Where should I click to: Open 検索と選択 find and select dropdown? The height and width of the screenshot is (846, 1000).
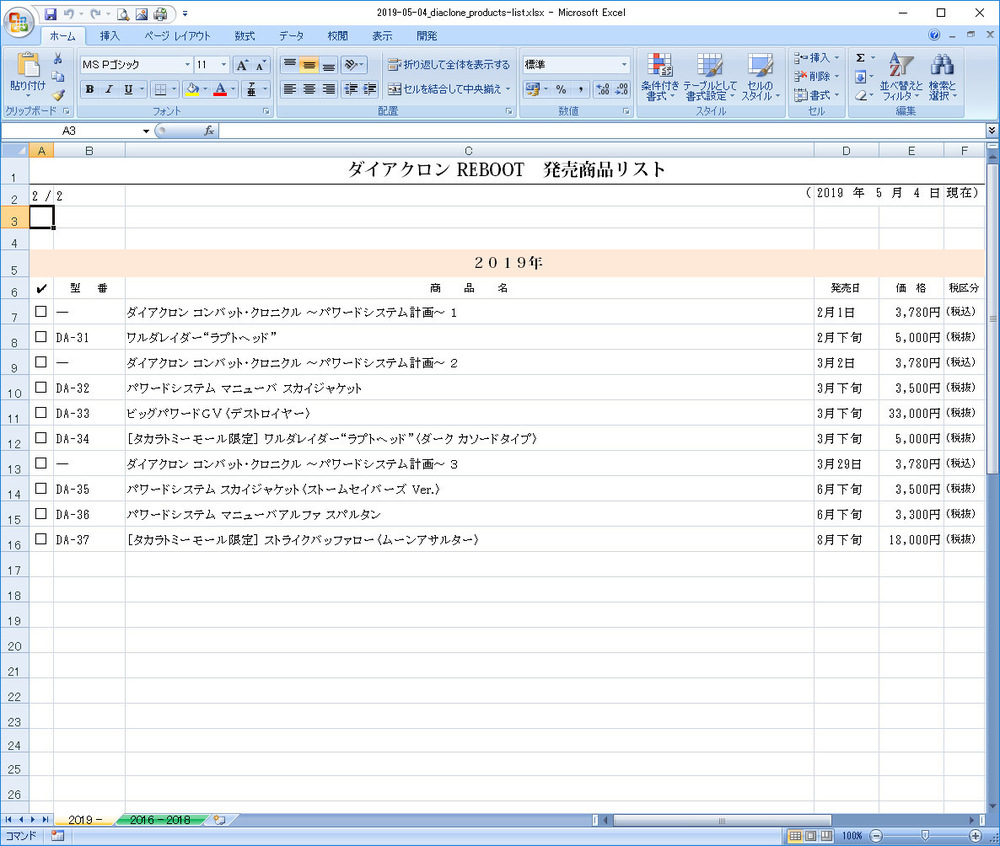pyautogui.click(x=942, y=77)
